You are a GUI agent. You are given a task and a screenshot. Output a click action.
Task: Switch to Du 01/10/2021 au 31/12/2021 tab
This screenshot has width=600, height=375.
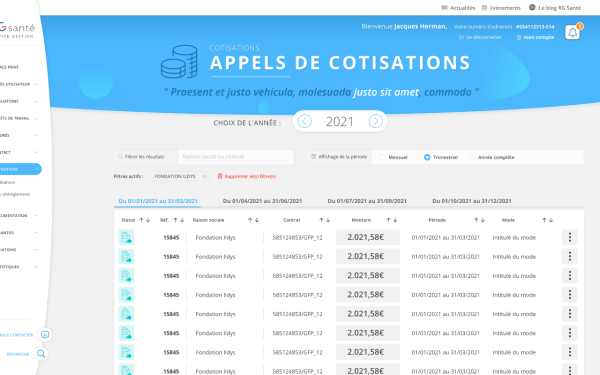[472, 201]
